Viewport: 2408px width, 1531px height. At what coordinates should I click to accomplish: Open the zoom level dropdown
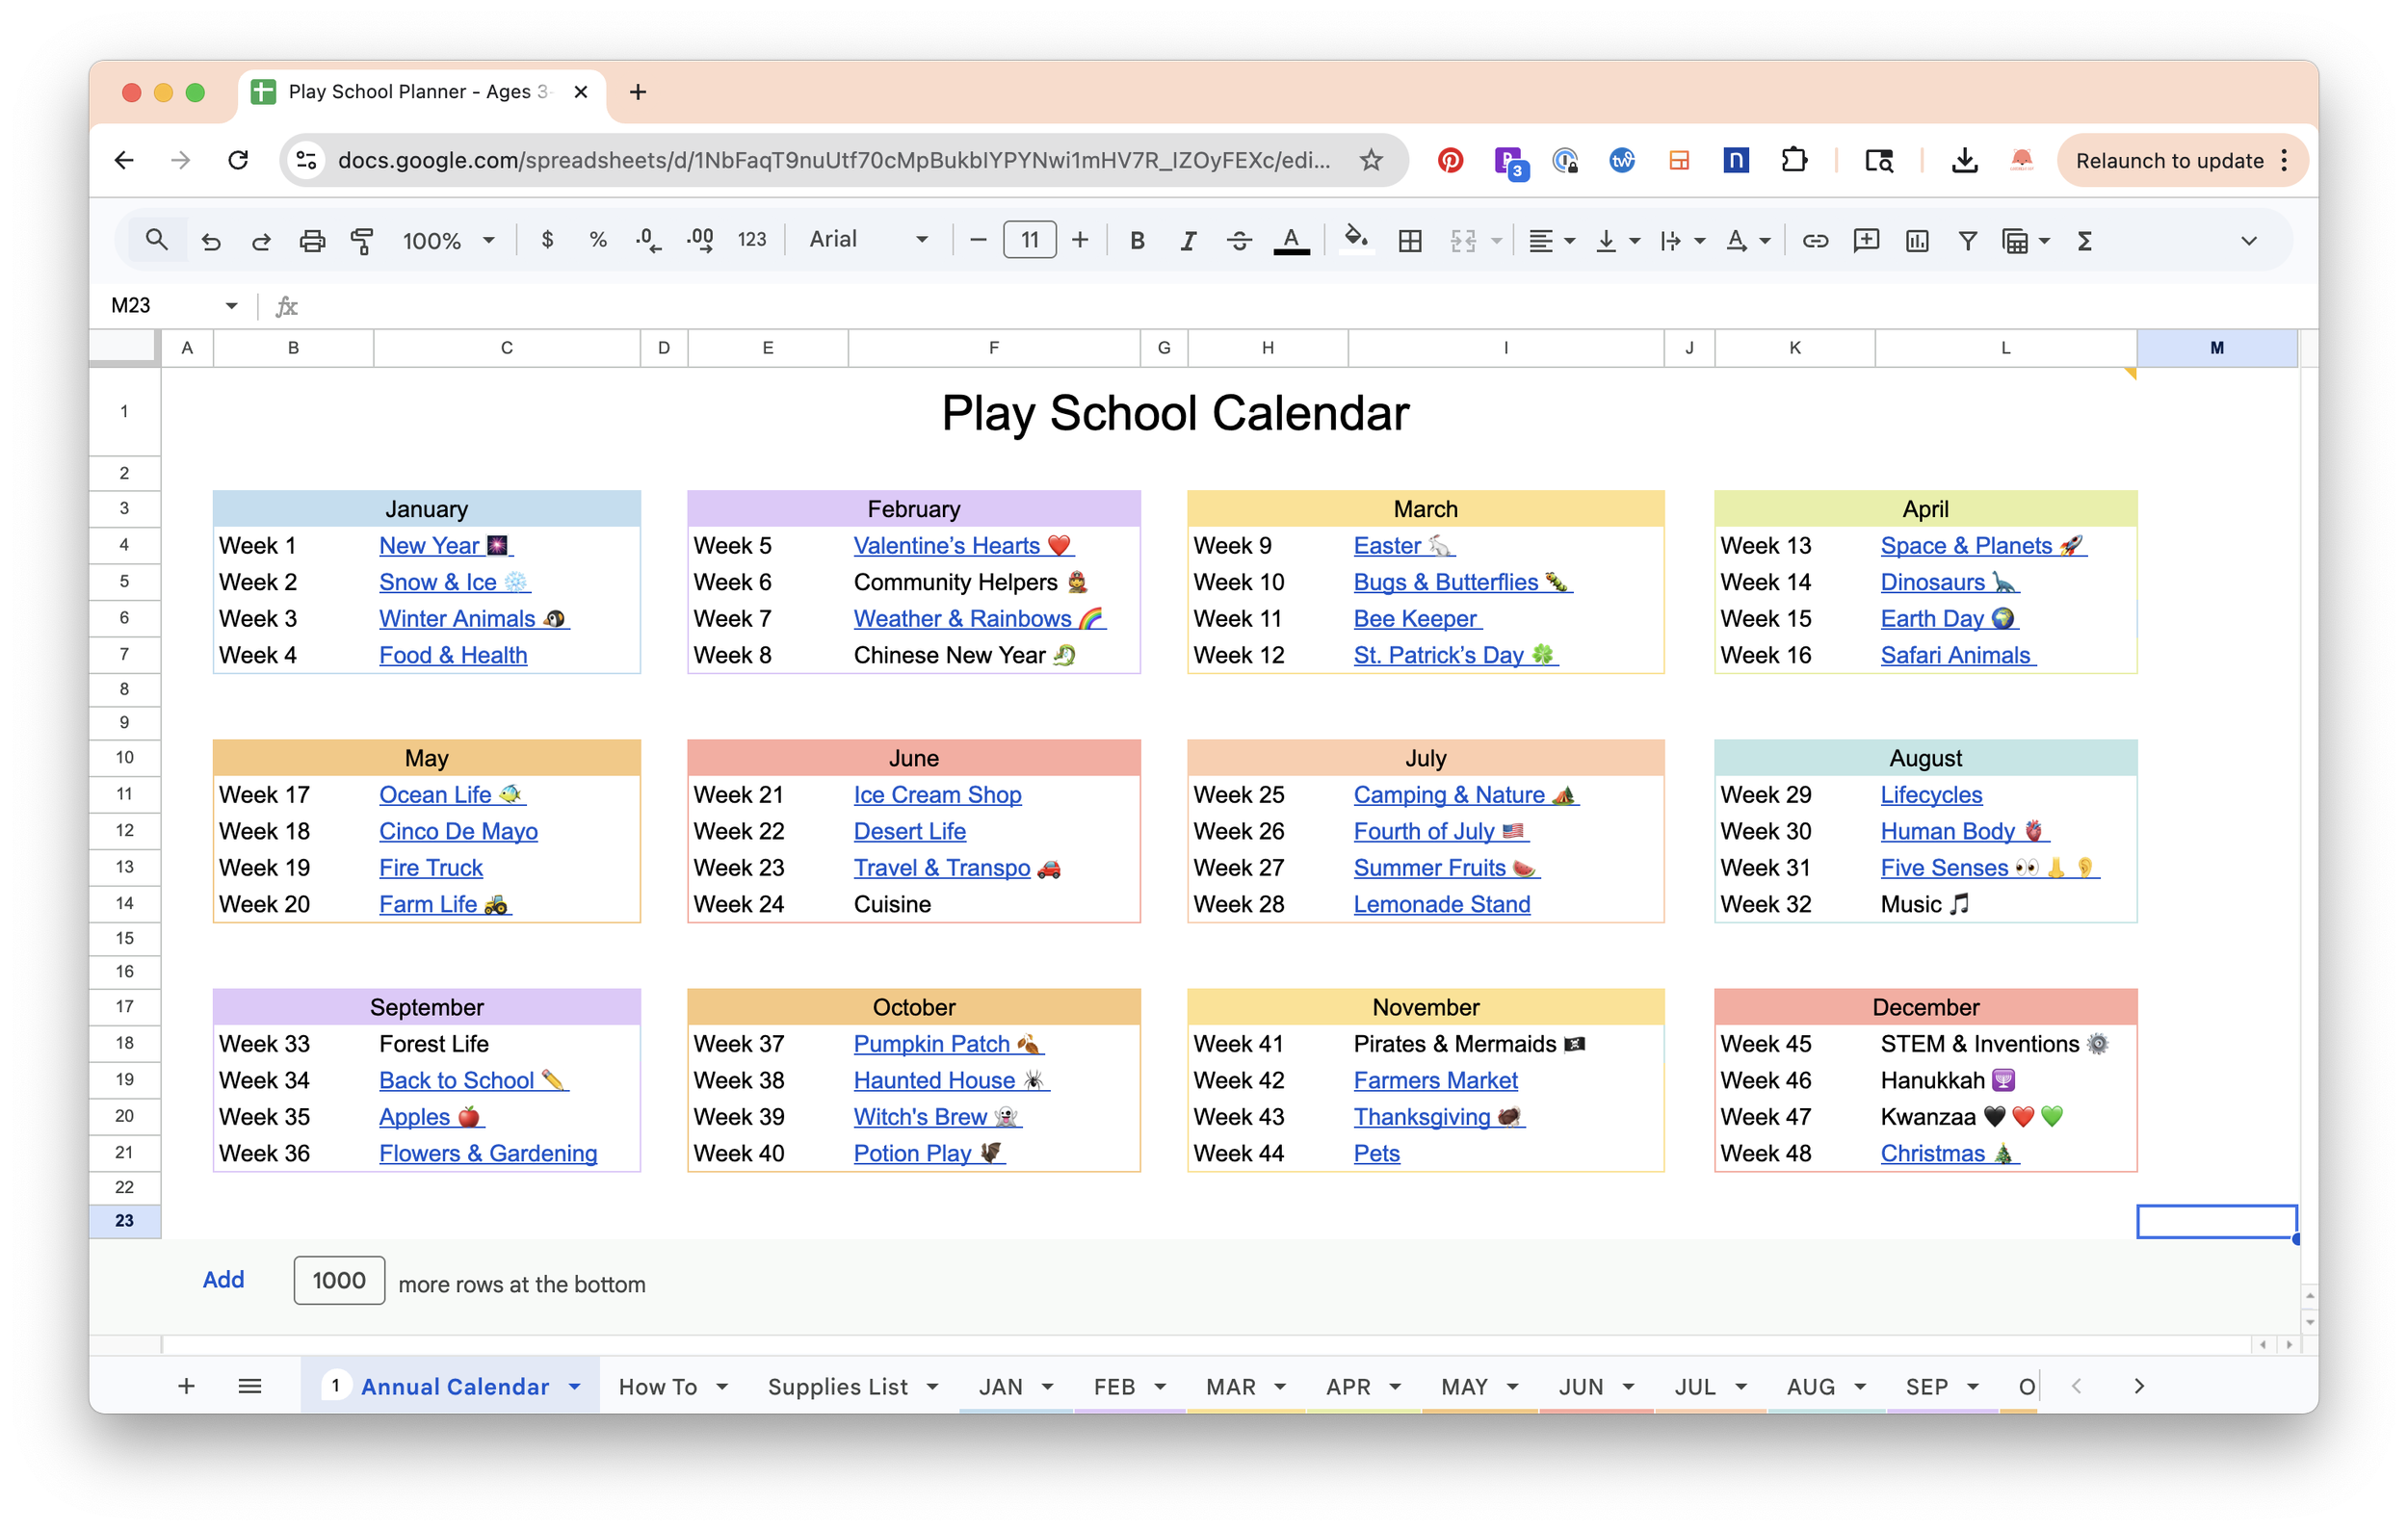pos(449,241)
